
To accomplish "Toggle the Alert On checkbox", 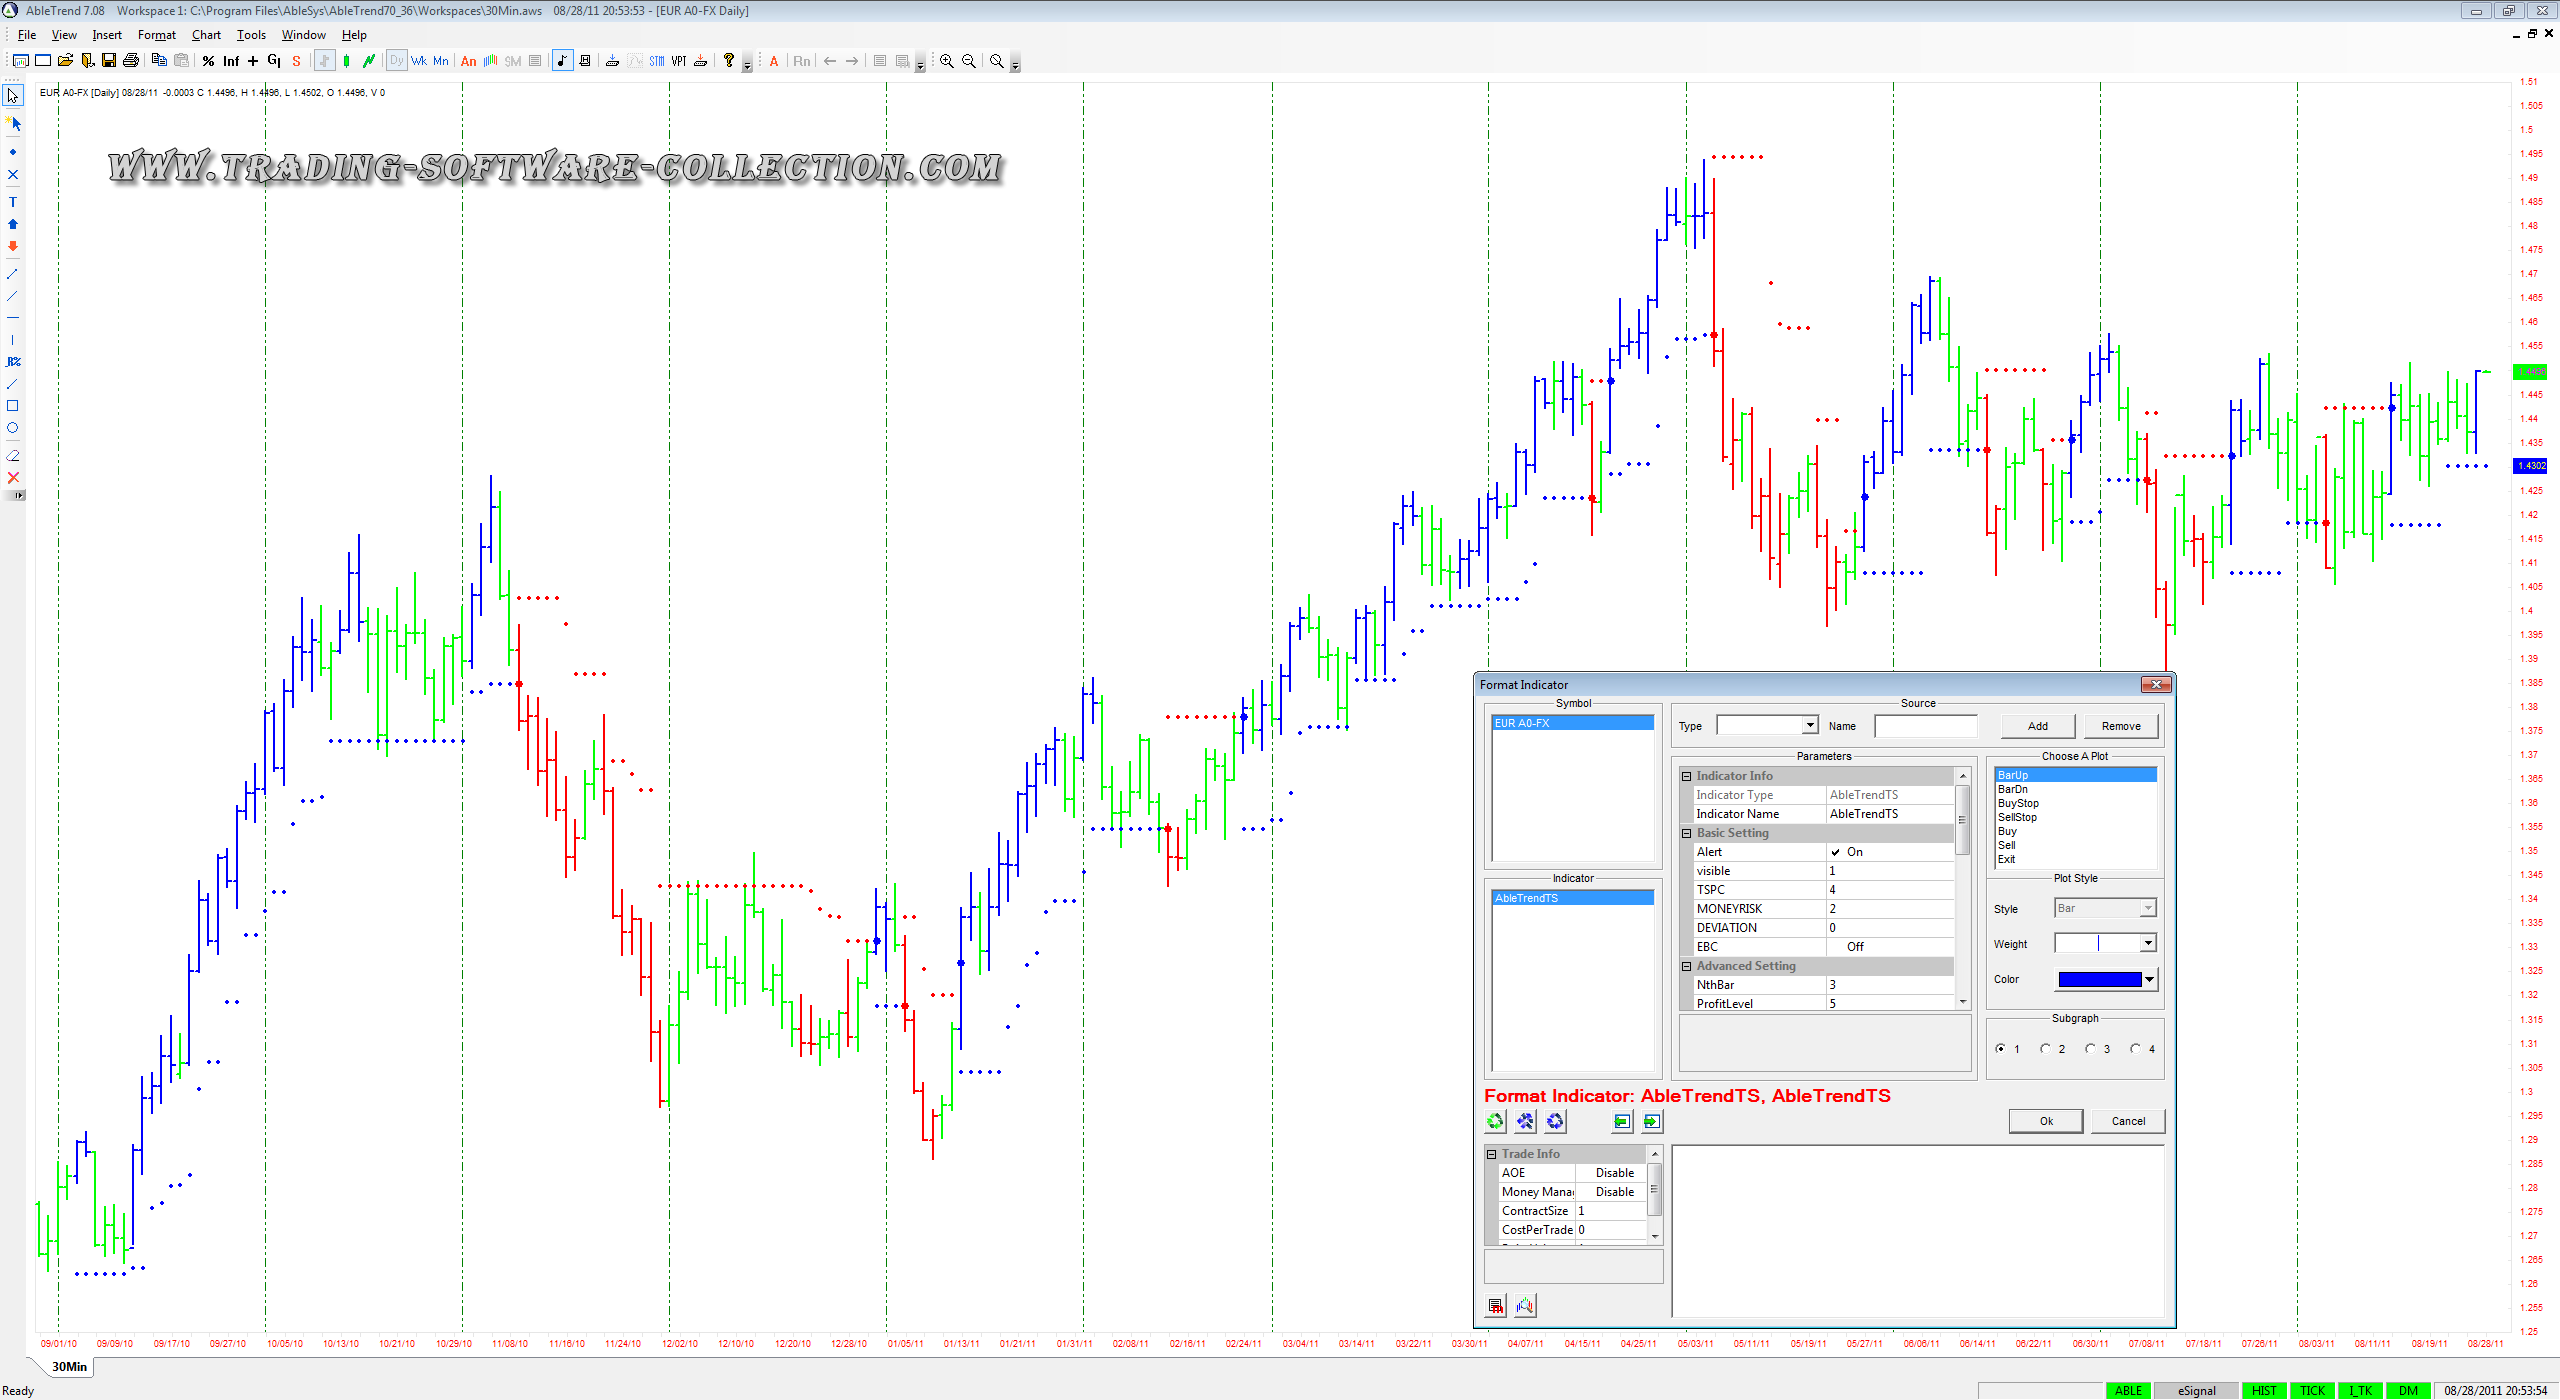I will click(1836, 852).
